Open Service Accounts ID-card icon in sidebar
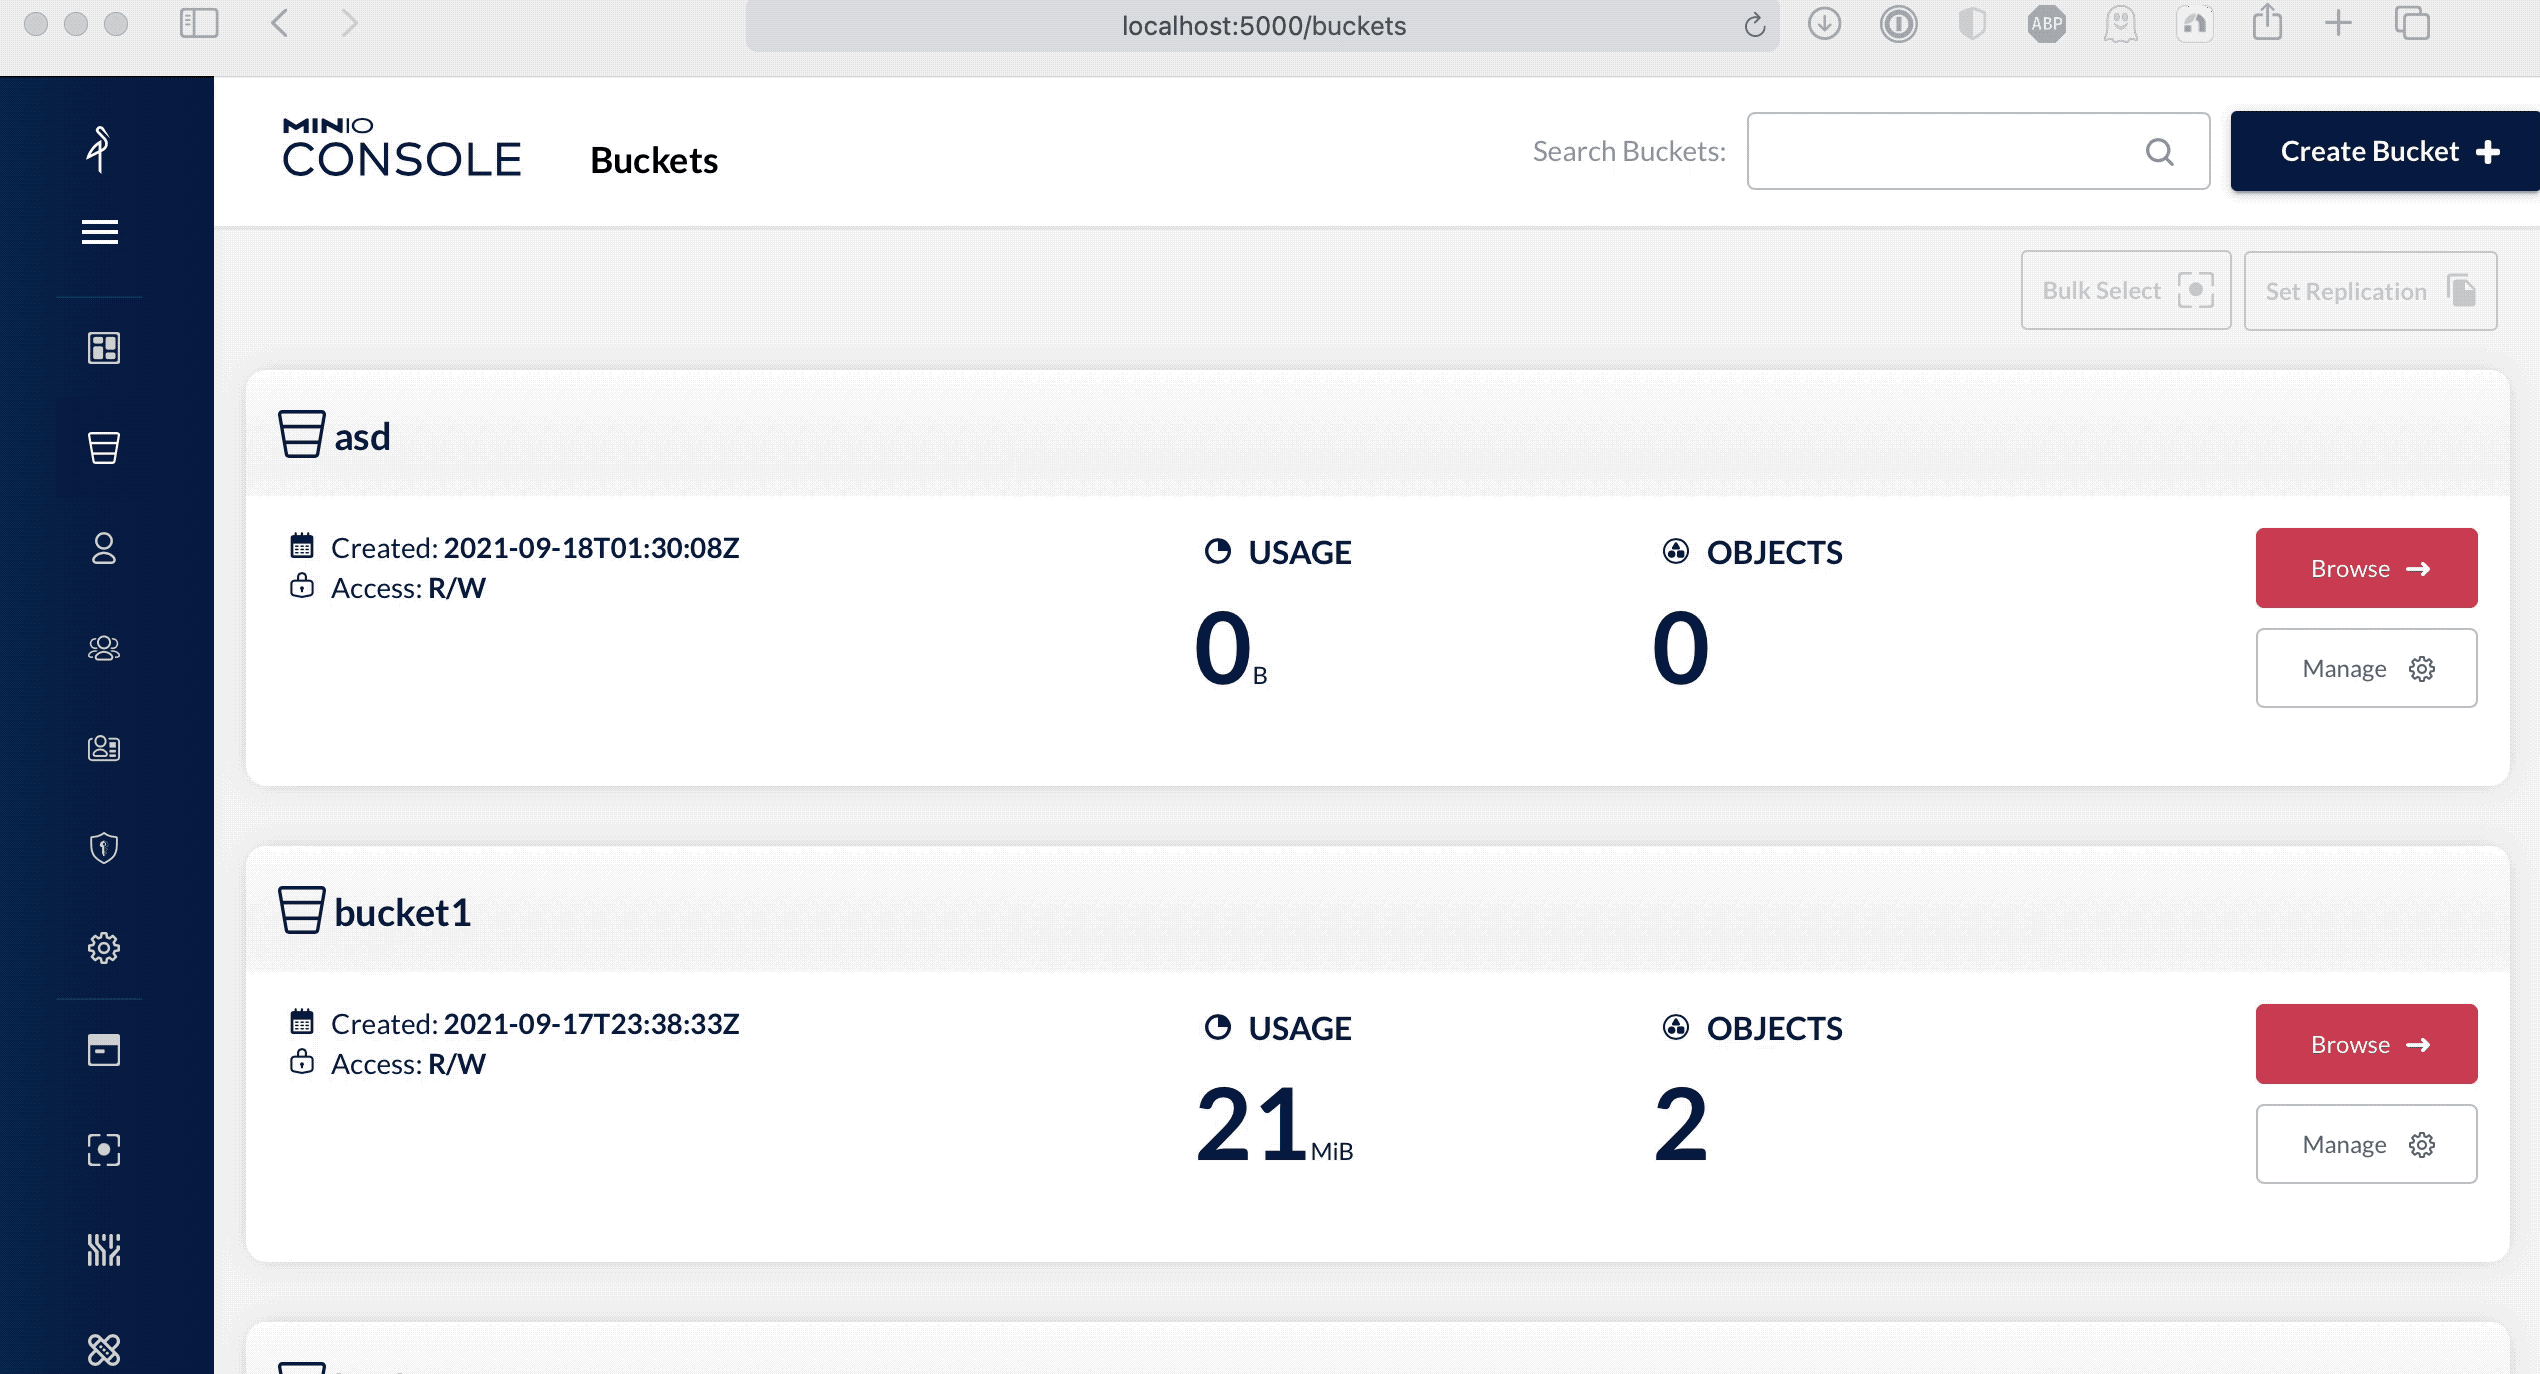The height and width of the screenshot is (1374, 2540). [x=104, y=748]
